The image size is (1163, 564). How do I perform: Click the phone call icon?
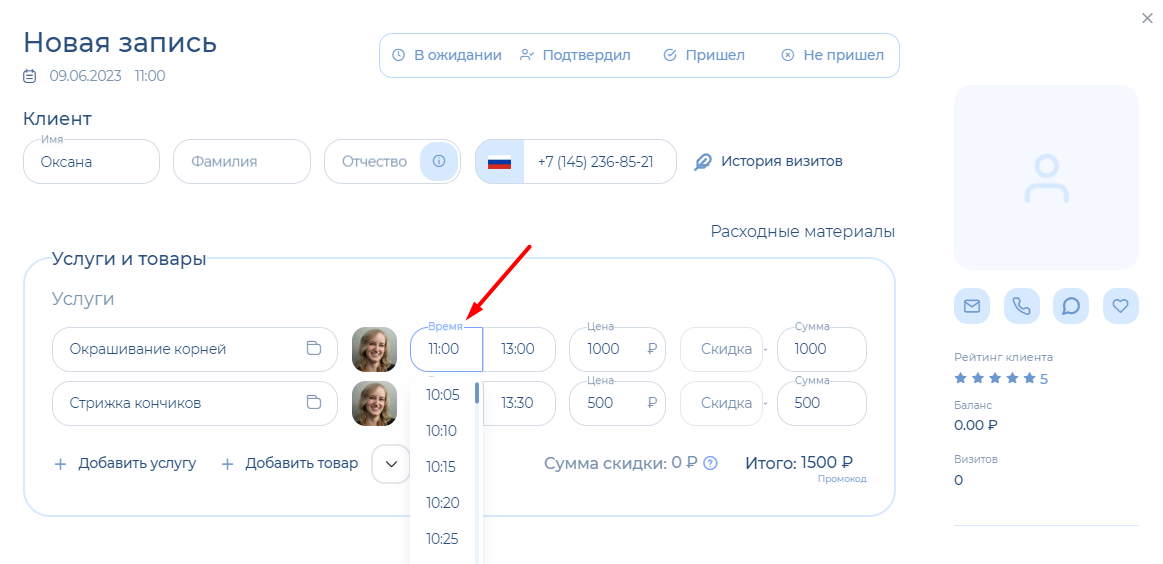(1021, 306)
